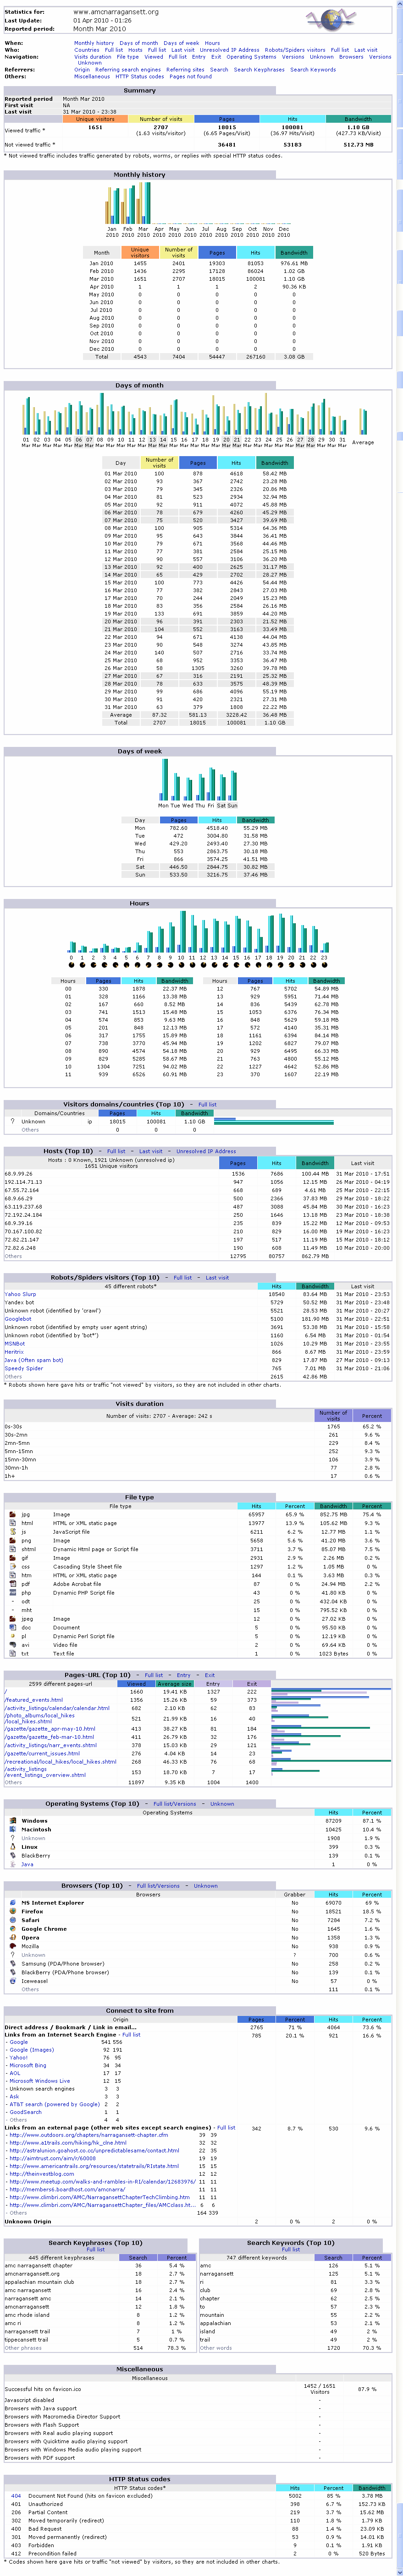Click the Number of visits header in Summary
Viewport: 403px width, 2576px height.
tap(161, 119)
